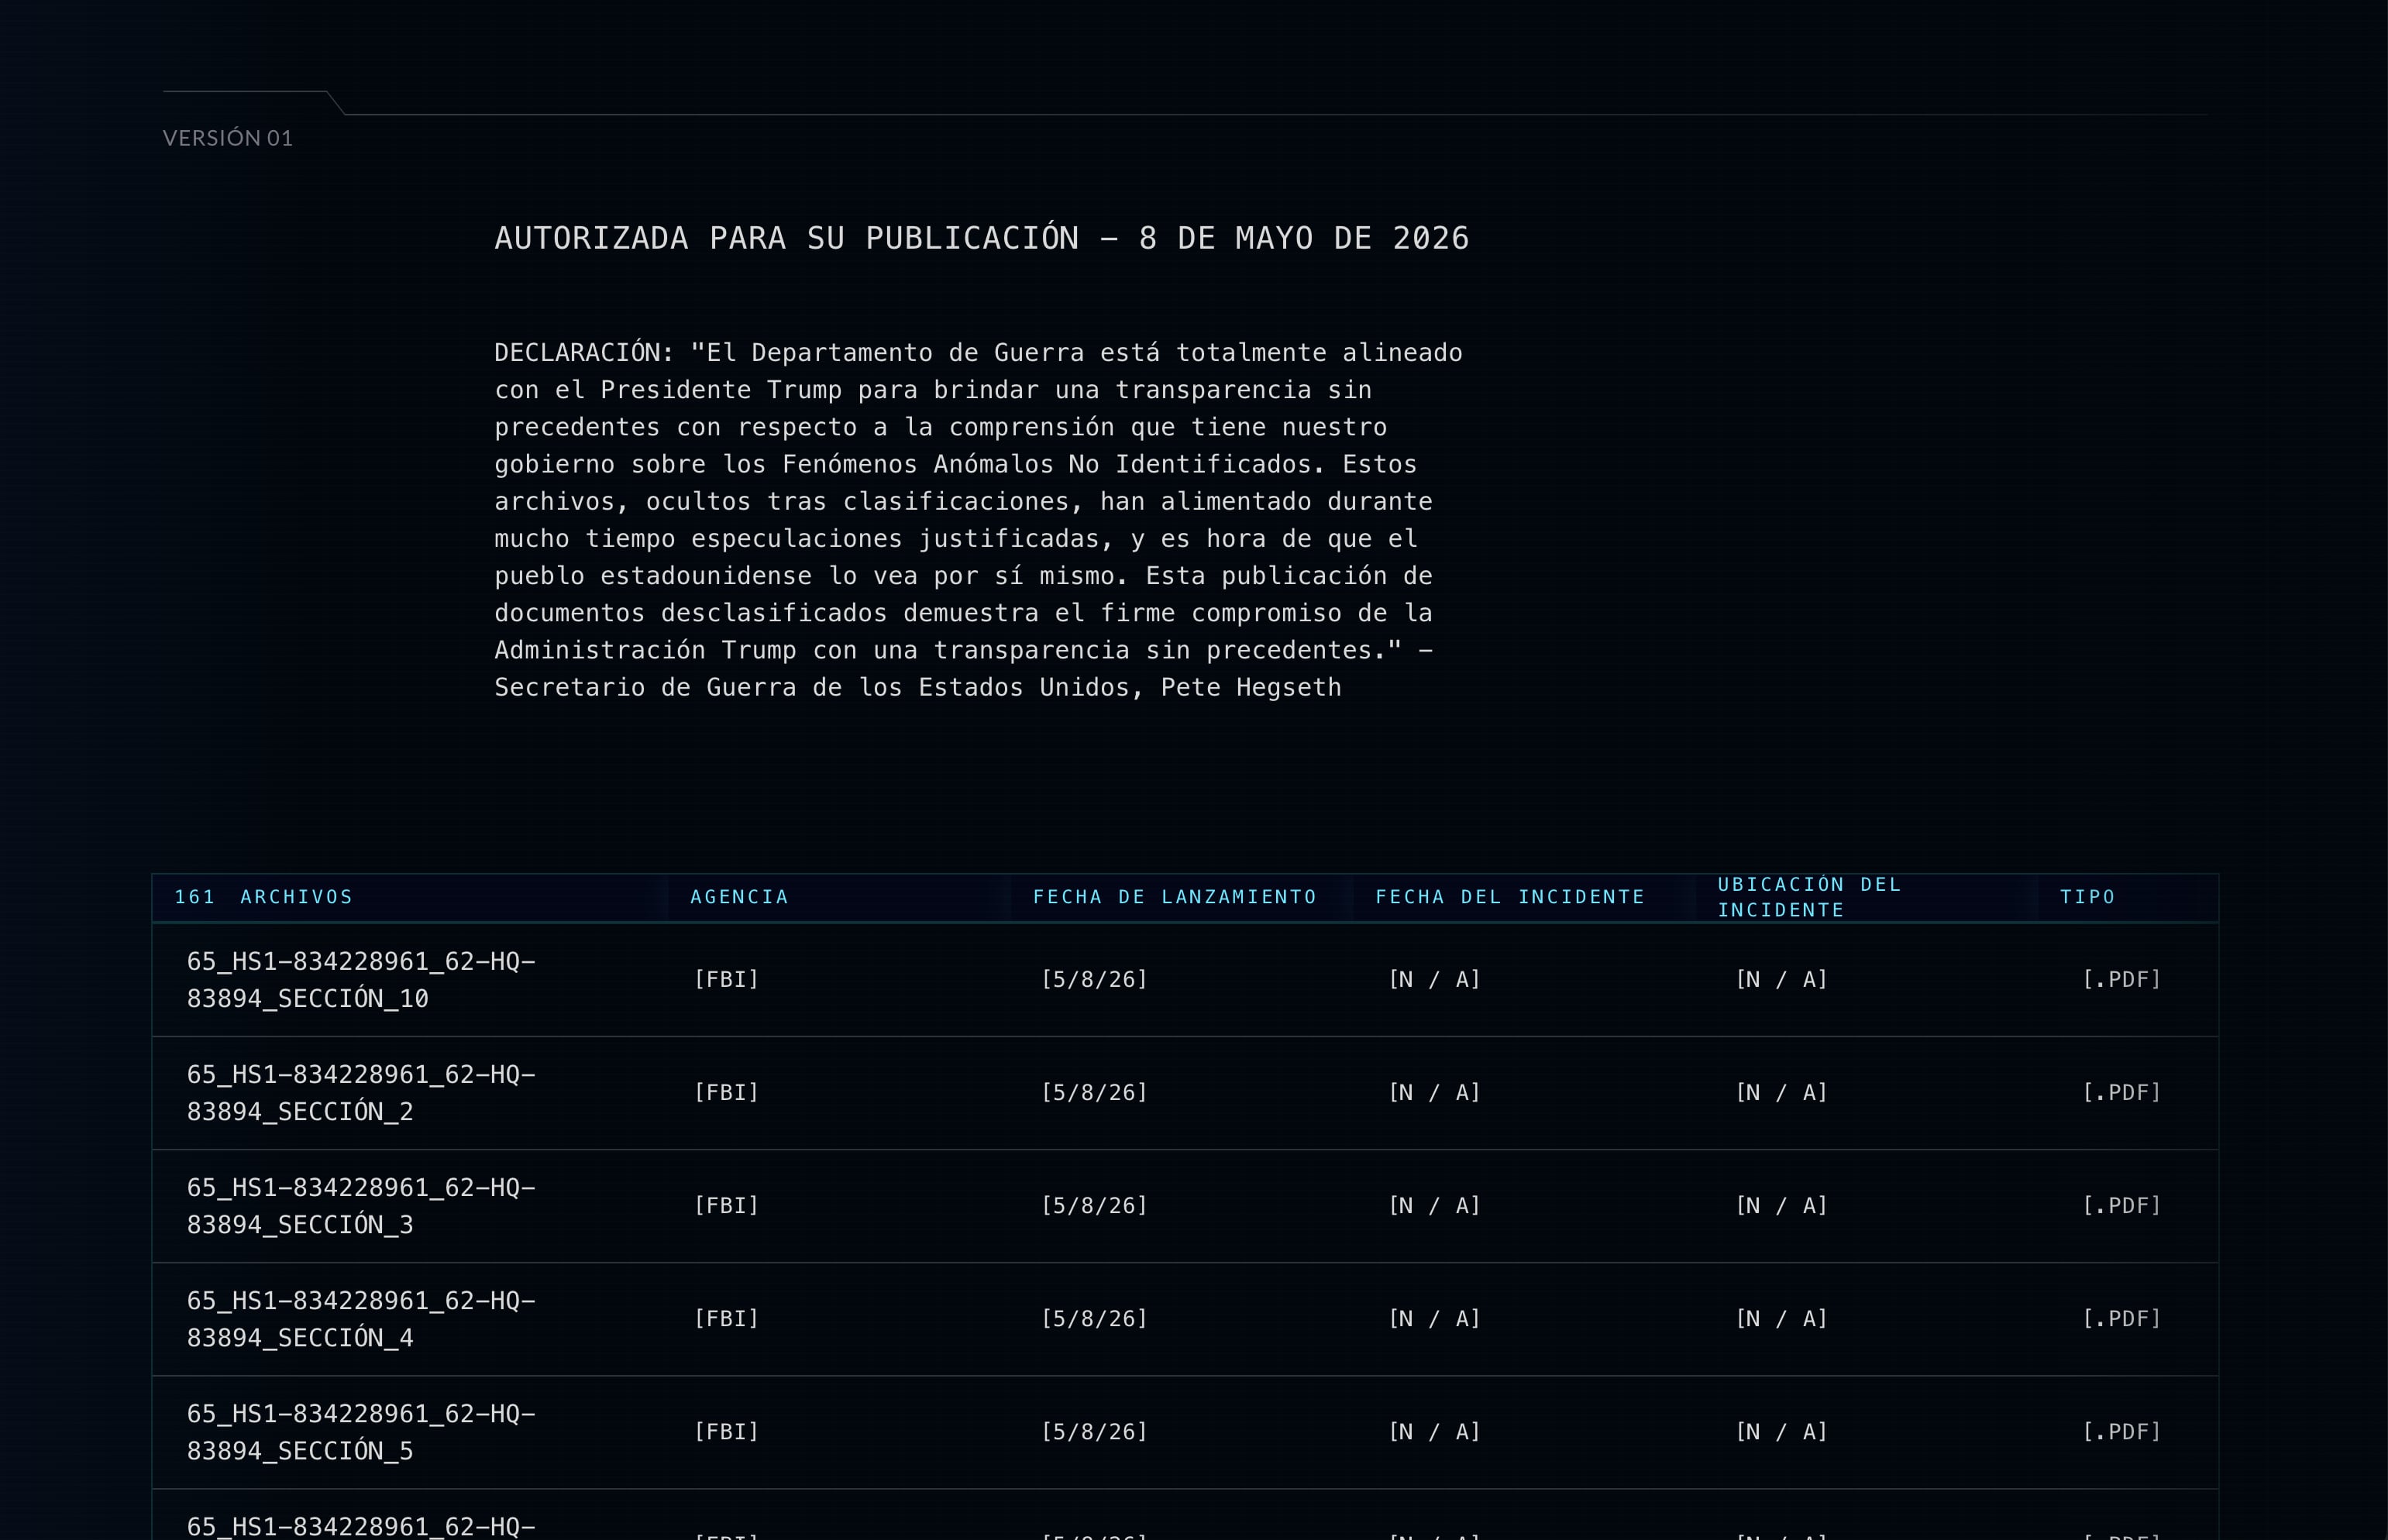Click incident location '[N / A]' in SECCIÓN_4 row
The height and width of the screenshot is (1540, 2388).
pyautogui.click(x=1782, y=1318)
